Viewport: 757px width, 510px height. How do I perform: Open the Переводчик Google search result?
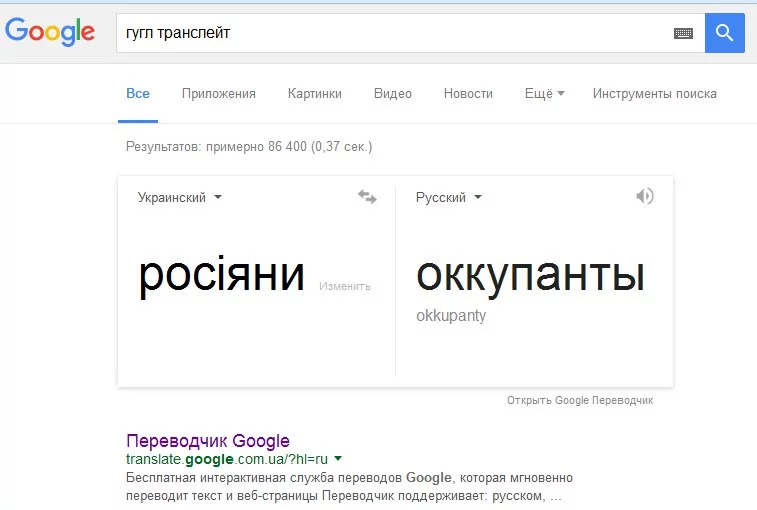click(208, 440)
